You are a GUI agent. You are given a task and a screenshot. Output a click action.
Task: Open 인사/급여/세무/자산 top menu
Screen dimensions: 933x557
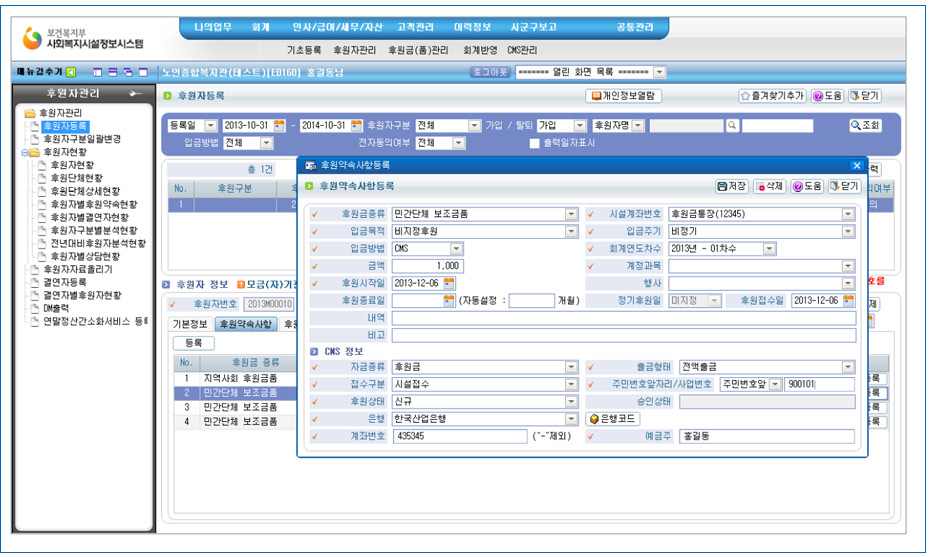coord(337,27)
